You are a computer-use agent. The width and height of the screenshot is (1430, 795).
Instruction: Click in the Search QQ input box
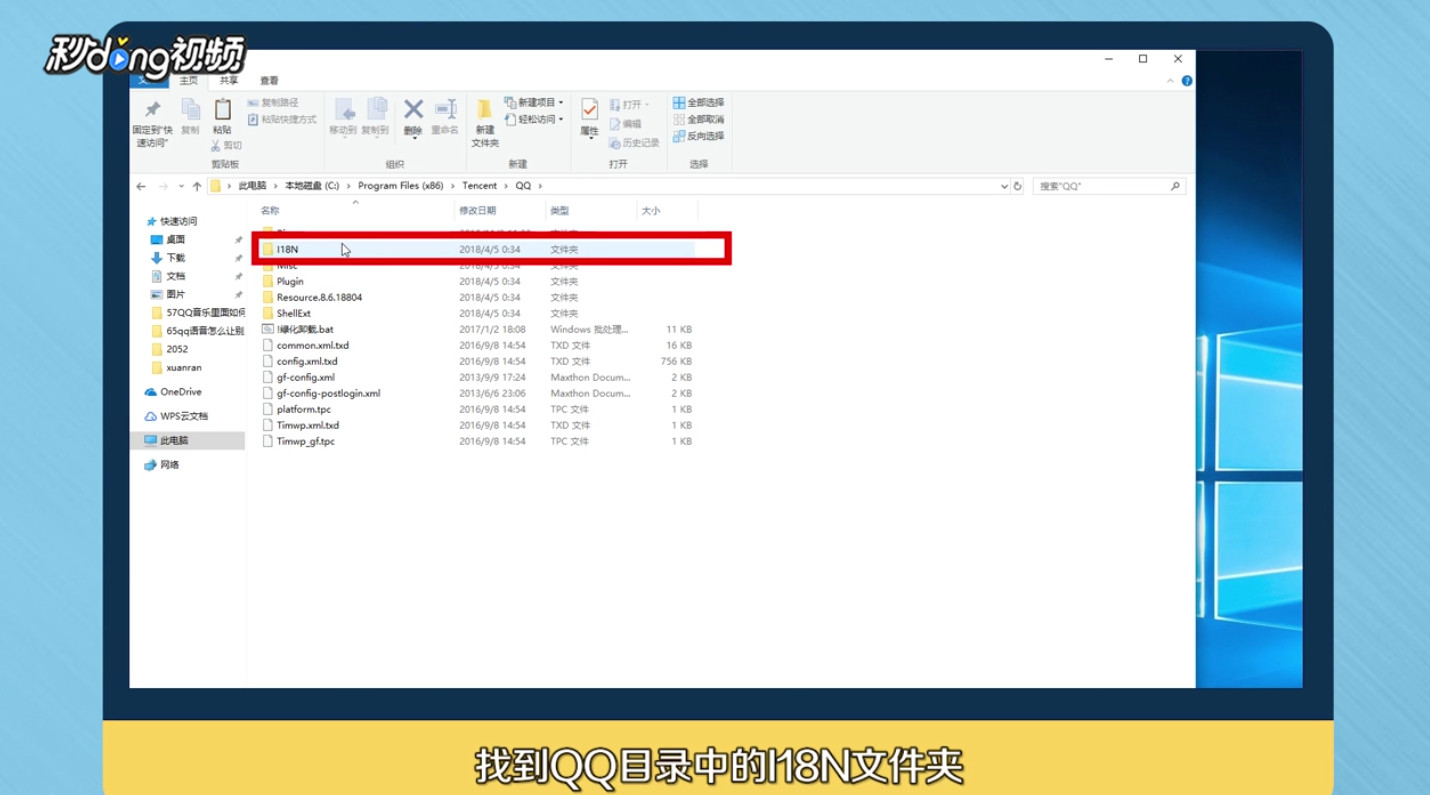[x=1100, y=186]
